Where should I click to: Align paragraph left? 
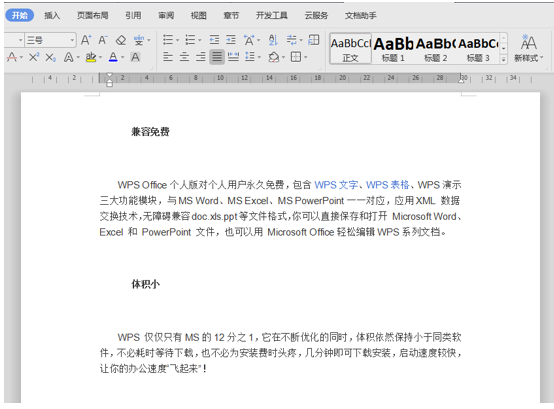click(x=168, y=57)
